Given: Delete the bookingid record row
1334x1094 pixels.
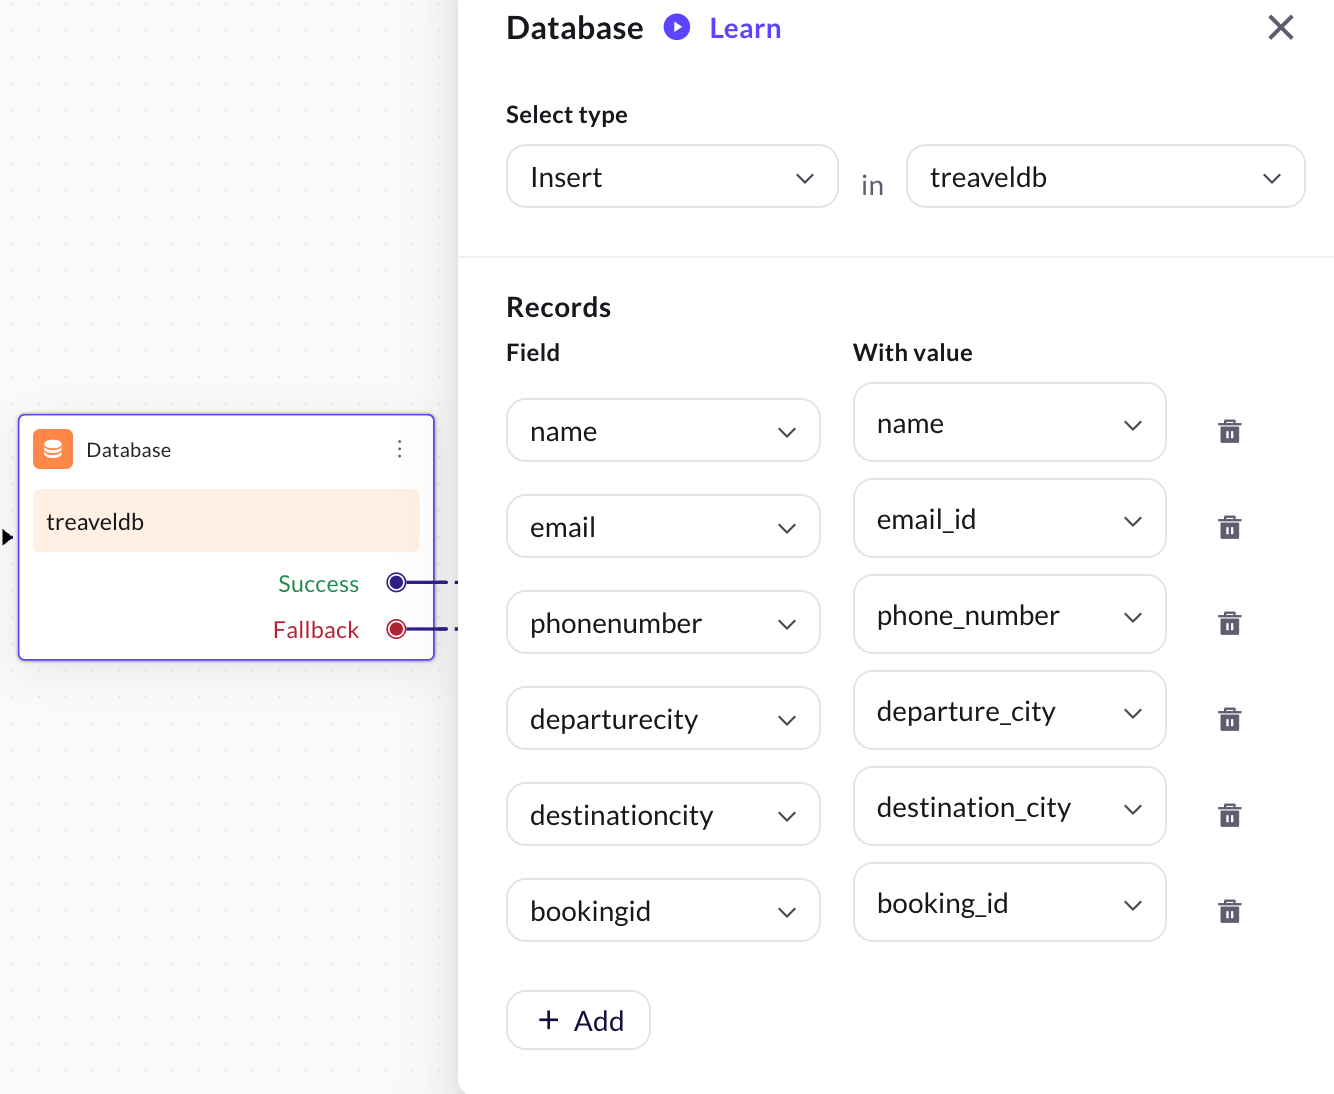Looking at the screenshot, I should click(x=1229, y=911).
